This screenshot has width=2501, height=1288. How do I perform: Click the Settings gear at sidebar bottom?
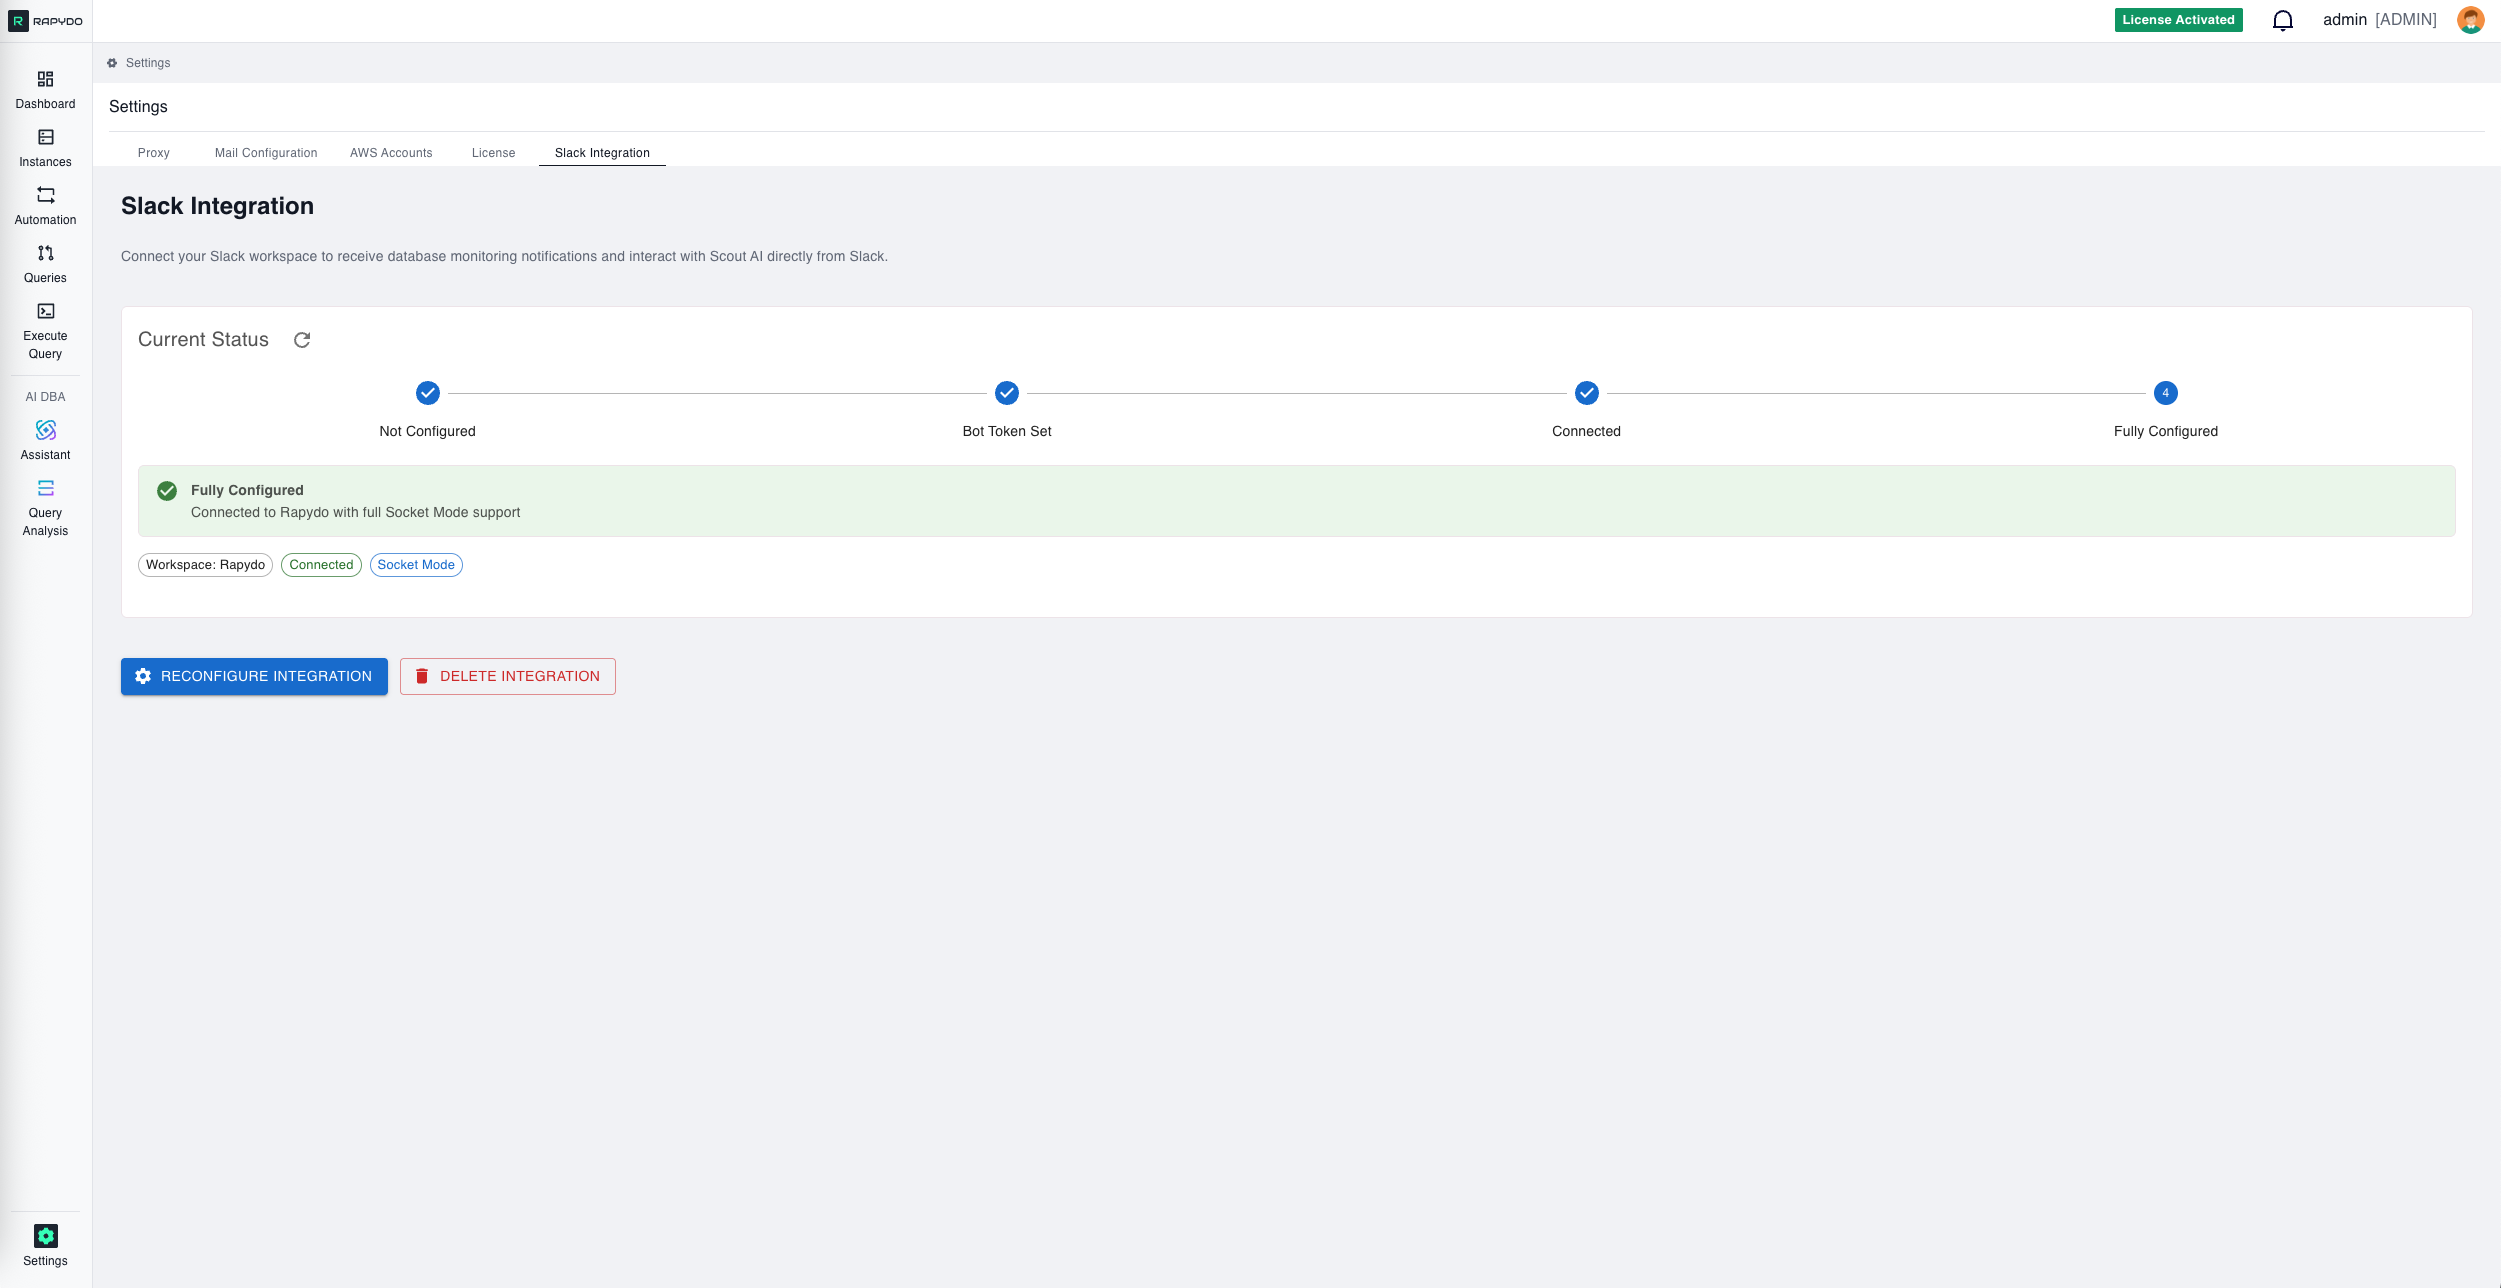pos(45,1235)
